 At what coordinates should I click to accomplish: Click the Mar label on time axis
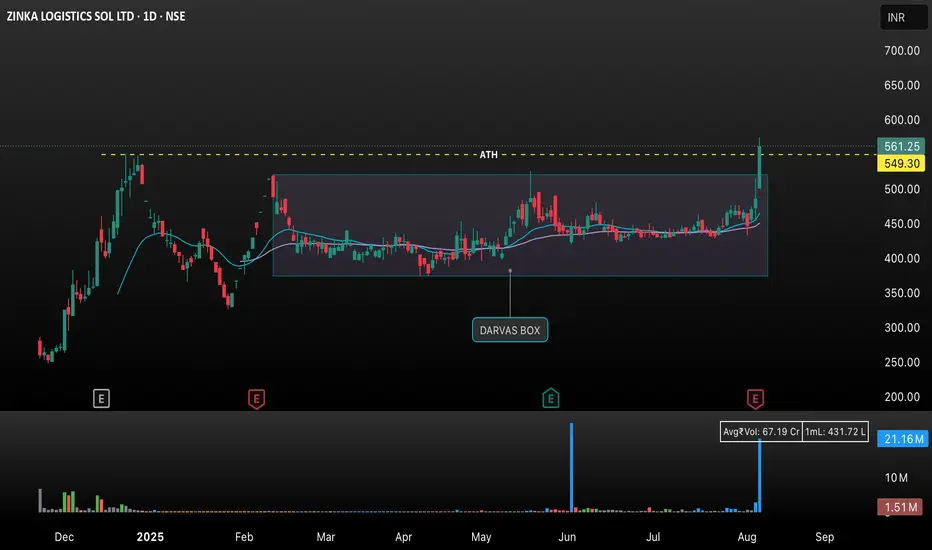coord(326,537)
